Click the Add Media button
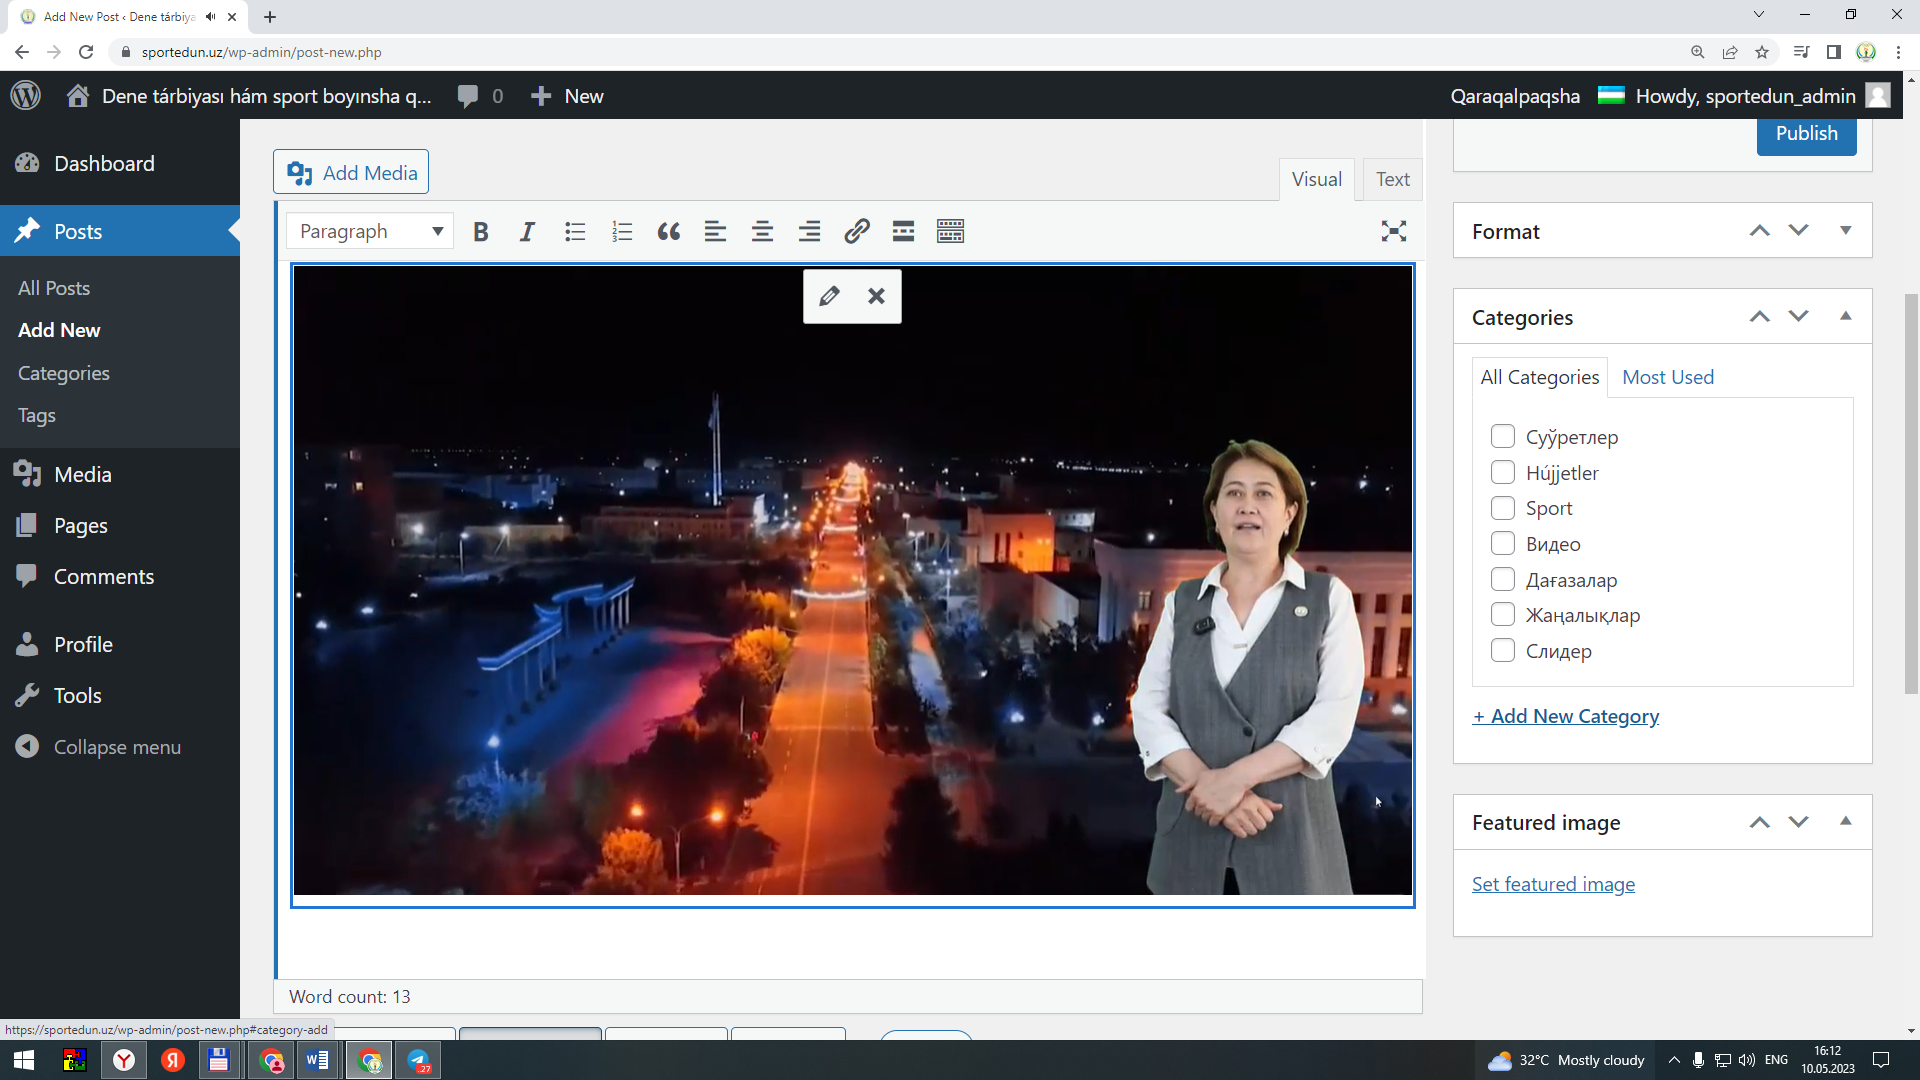The width and height of the screenshot is (1920, 1080). (x=351, y=173)
